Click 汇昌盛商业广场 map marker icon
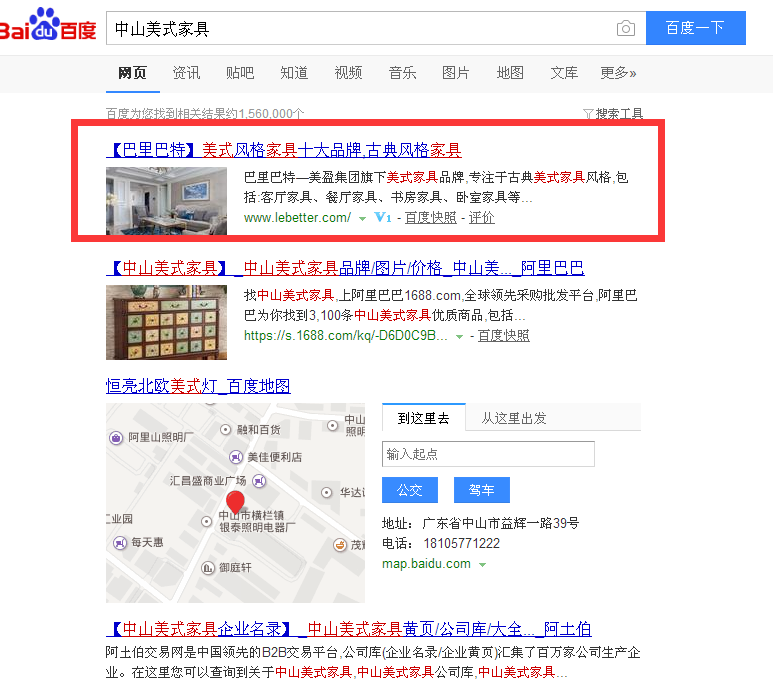The width and height of the screenshot is (773, 682). click(x=259, y=480)
